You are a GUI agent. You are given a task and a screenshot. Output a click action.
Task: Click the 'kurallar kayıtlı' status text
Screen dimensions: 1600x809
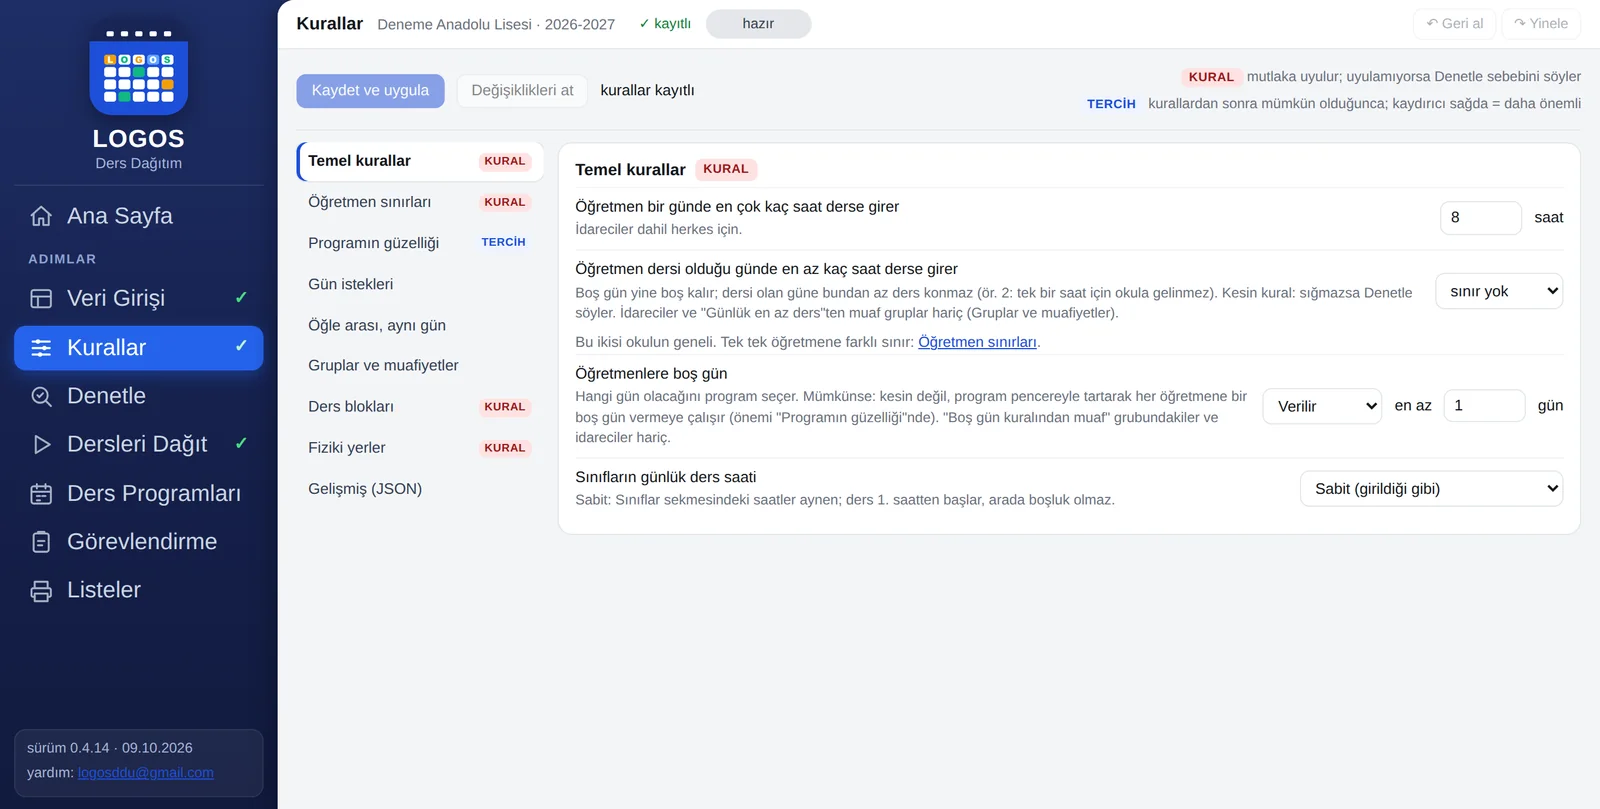pos(647,90)
